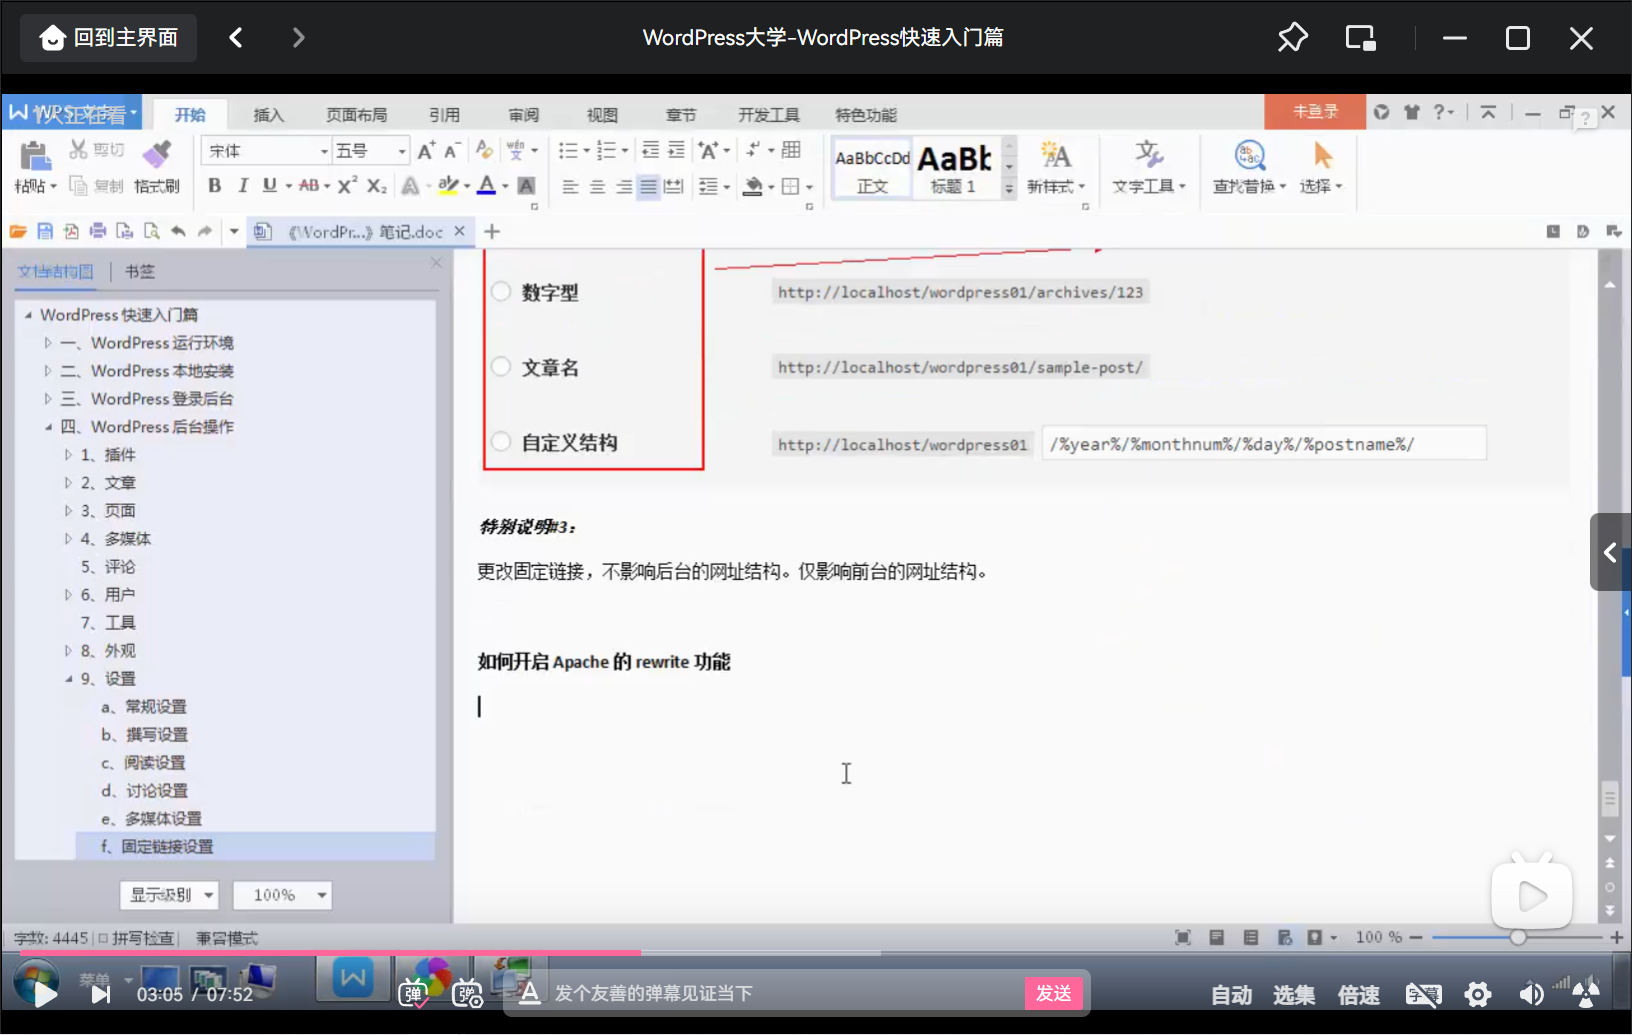This screenshot has height=1035, width=1632.
Task: Select the 文章名 radio button
Action: click(x=501, y=367)
